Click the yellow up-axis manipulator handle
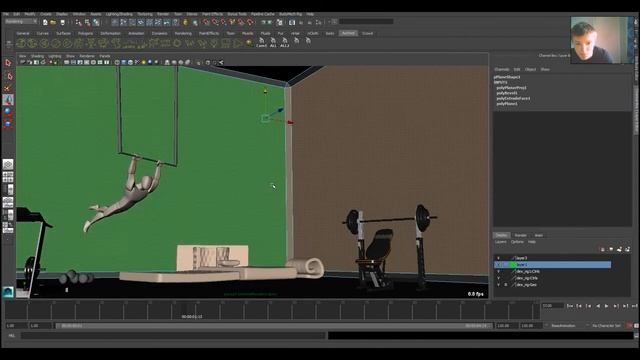This screenshot has height=360, width=640. point(265,92)
